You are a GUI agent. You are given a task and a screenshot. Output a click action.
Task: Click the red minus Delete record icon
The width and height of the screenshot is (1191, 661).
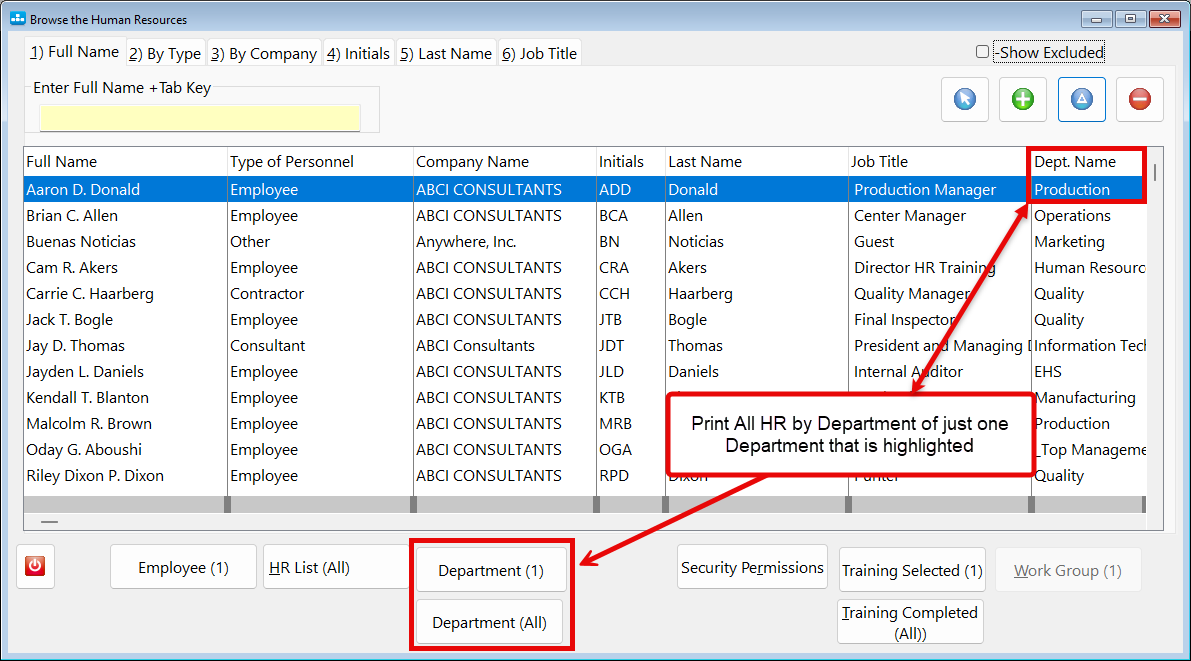click(x=1139, y=100)
